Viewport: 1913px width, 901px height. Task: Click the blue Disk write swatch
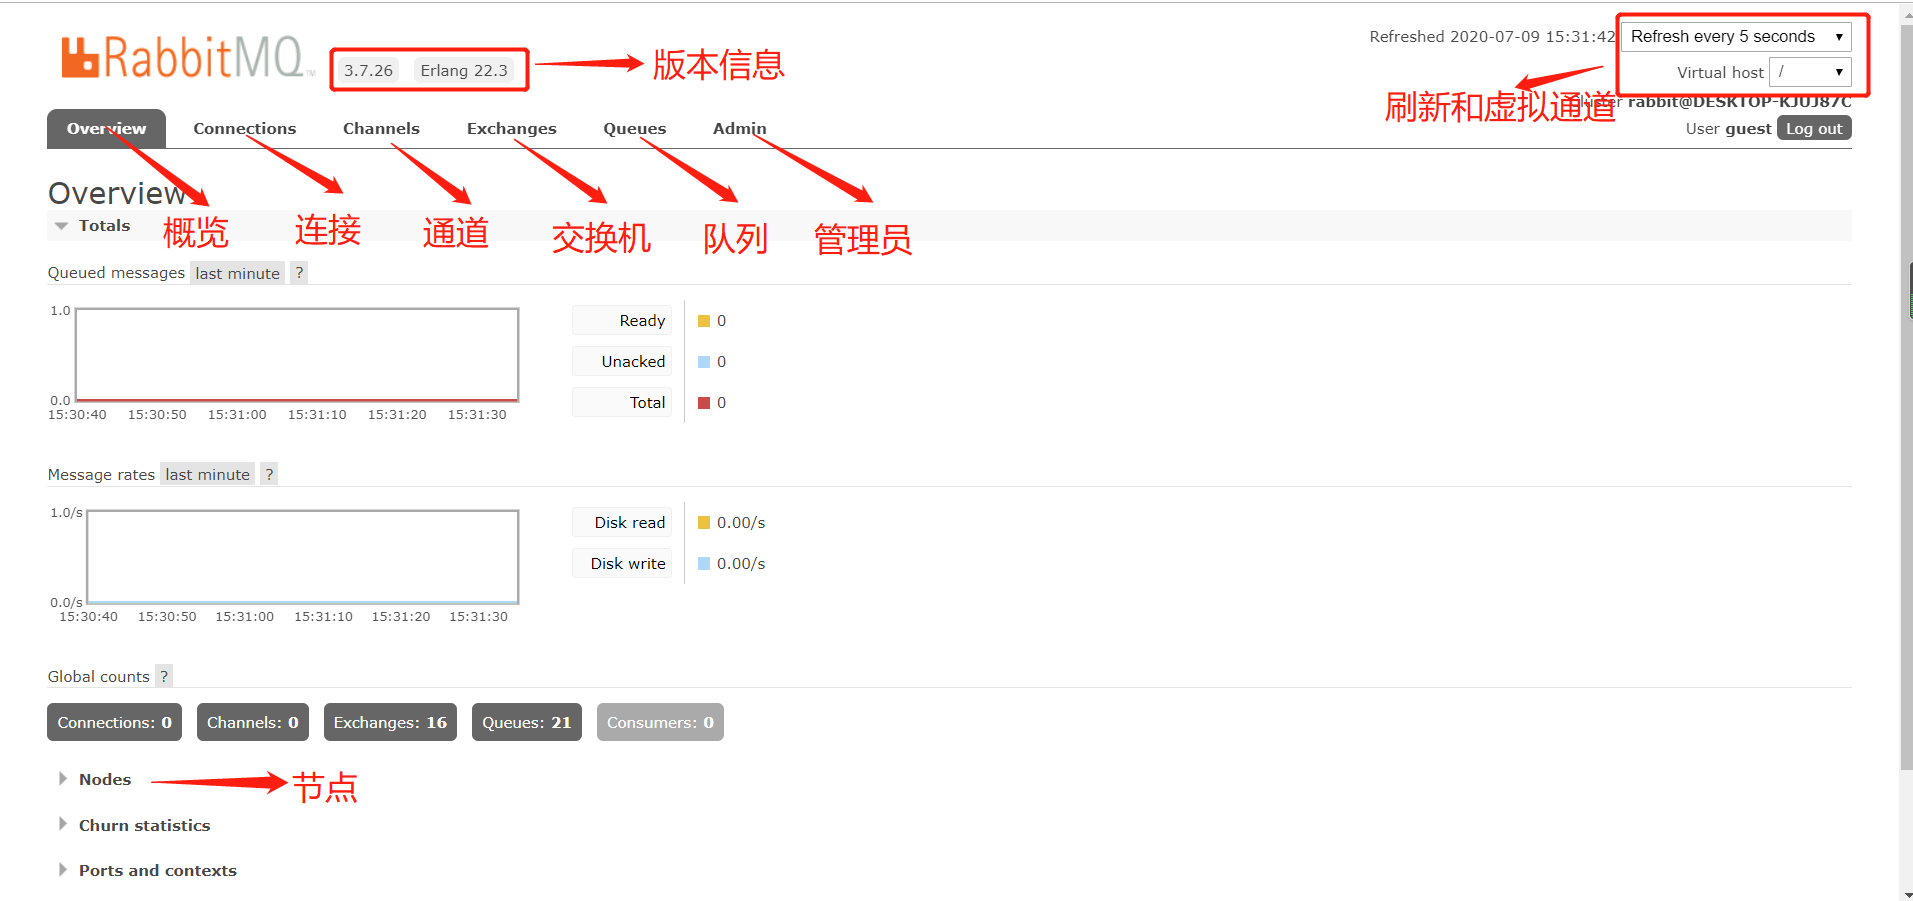[704, 564]
